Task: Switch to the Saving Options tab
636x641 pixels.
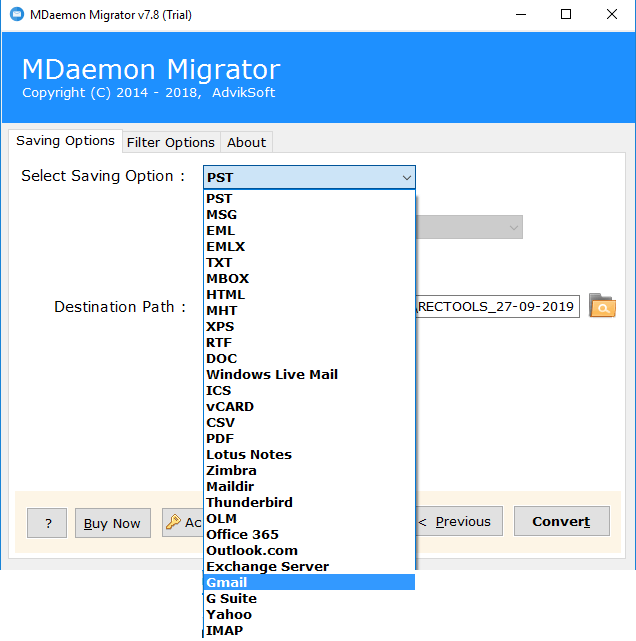Action: 65,141
